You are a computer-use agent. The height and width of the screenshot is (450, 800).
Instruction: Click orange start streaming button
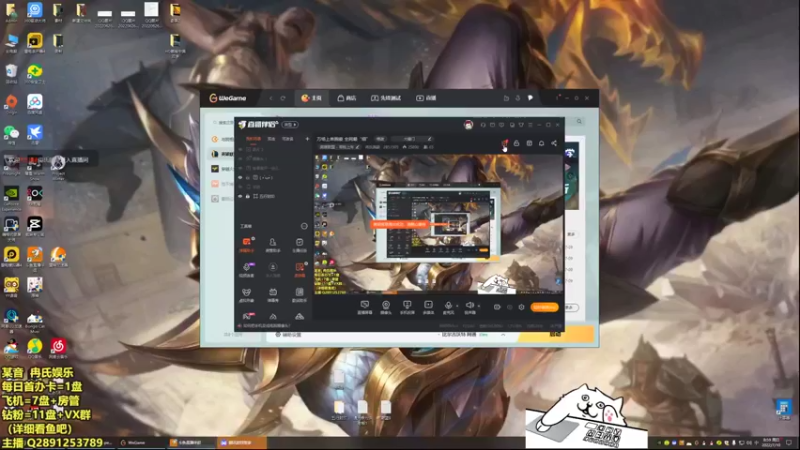pyautogui.click(x=544, y=307)
